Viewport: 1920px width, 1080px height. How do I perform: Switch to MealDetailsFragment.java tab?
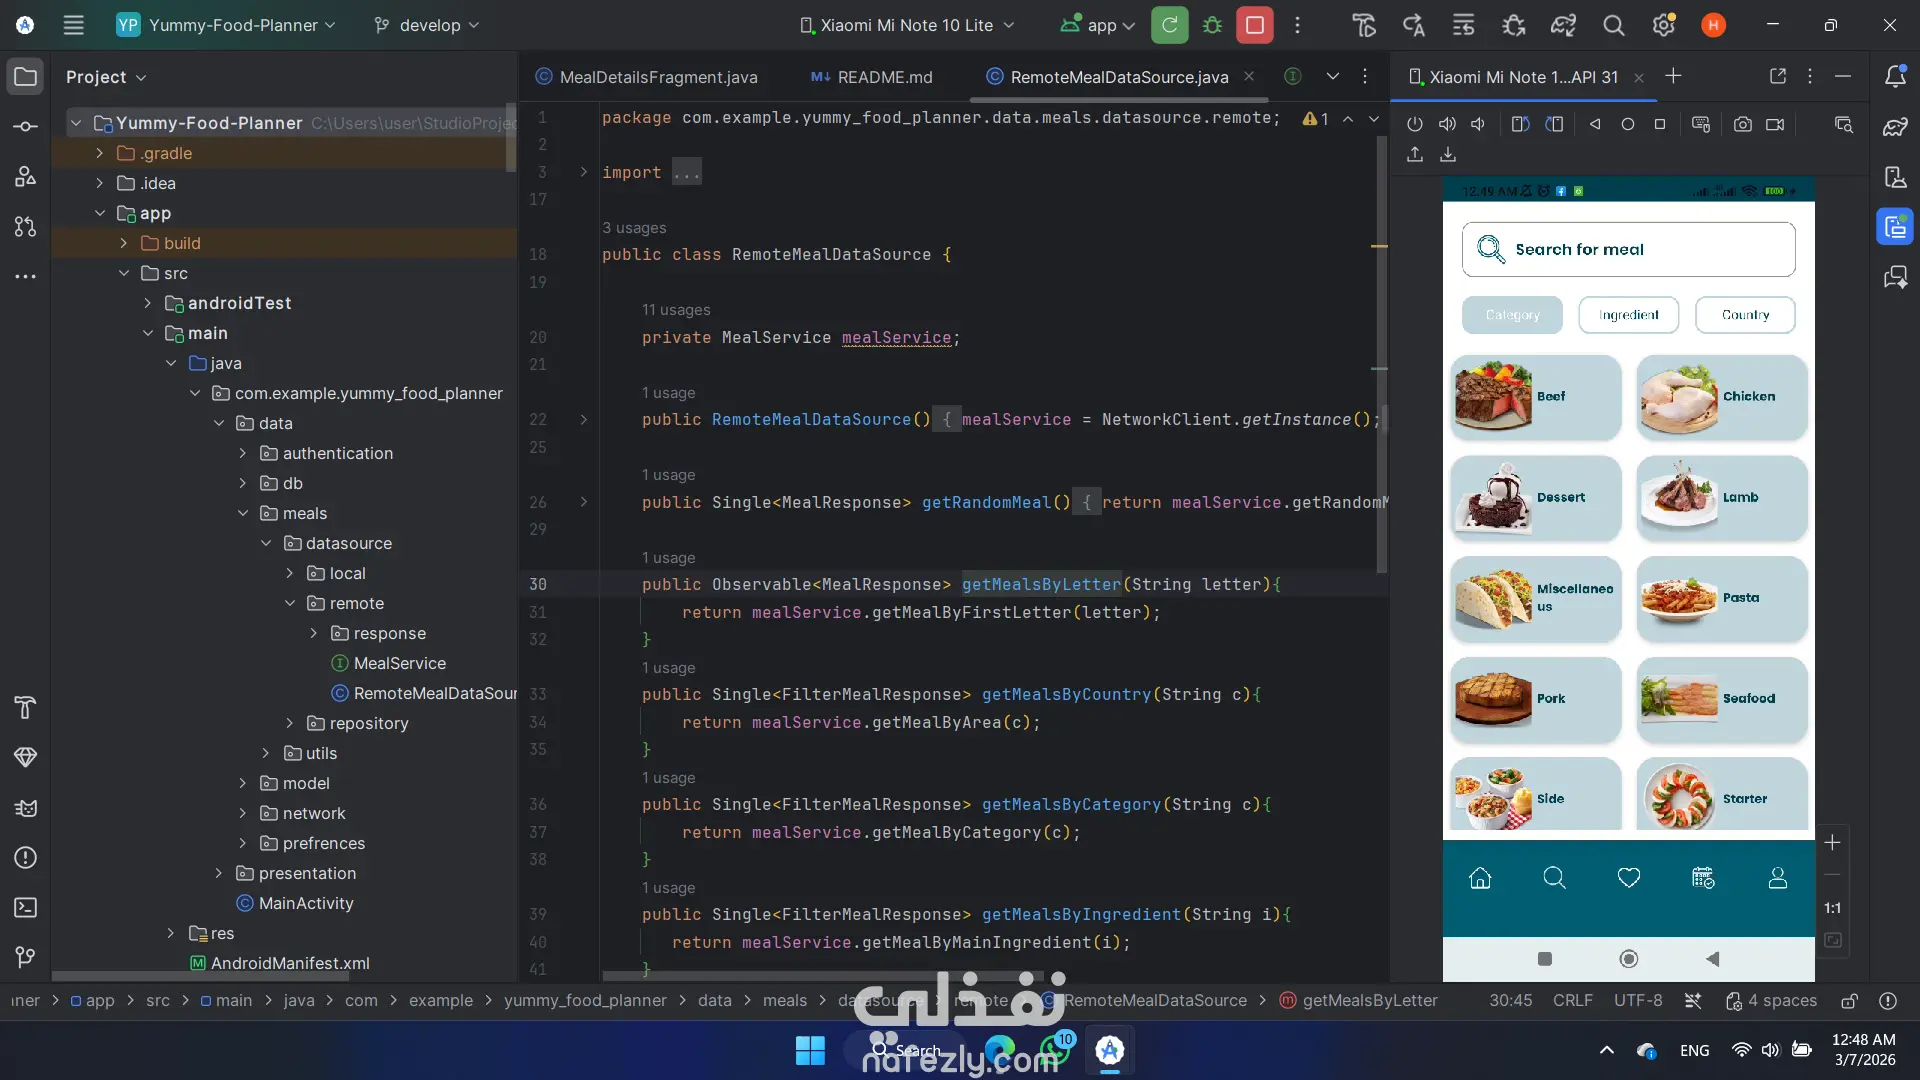[x=657, y=77]
